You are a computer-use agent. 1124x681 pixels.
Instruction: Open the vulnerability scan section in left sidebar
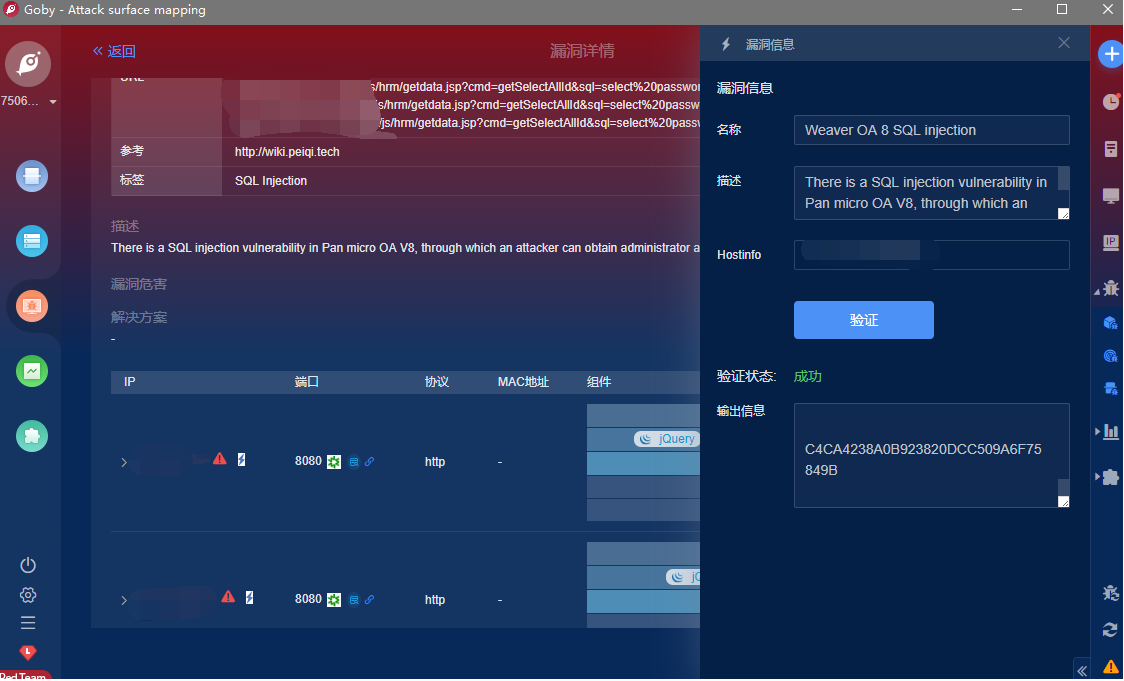coord(32,305)
